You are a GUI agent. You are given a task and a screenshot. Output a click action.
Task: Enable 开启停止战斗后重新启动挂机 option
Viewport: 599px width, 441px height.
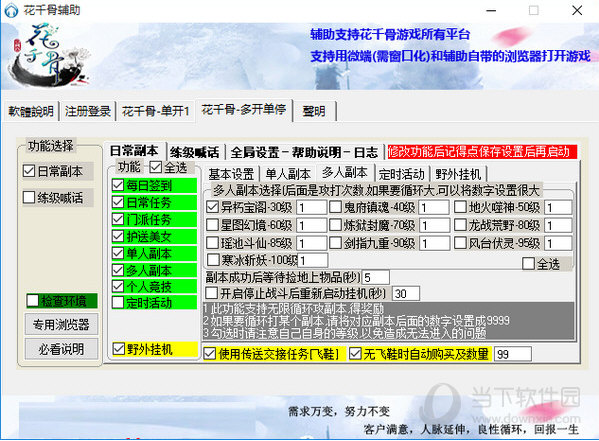(212, 293)
